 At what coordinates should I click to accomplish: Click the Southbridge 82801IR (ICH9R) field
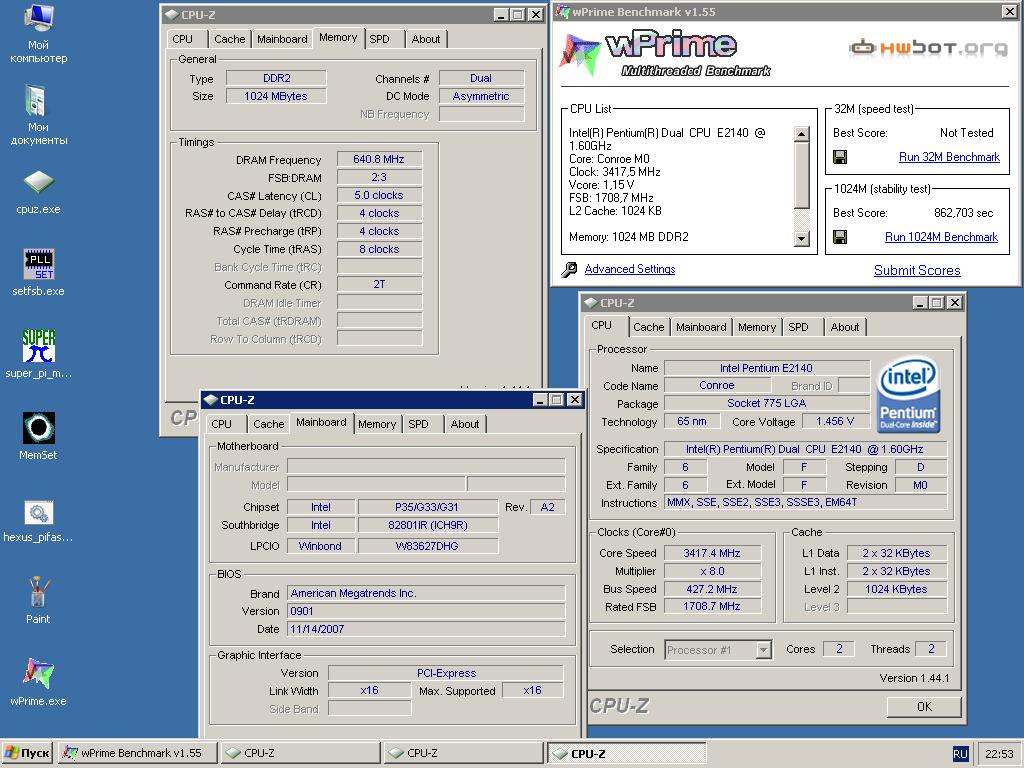(427, 525)
